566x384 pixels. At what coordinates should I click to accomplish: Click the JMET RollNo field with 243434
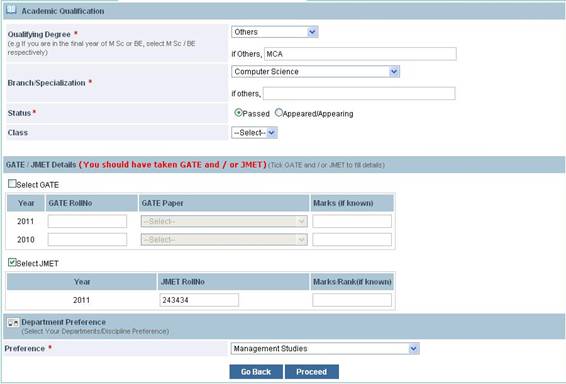point(199,300)
